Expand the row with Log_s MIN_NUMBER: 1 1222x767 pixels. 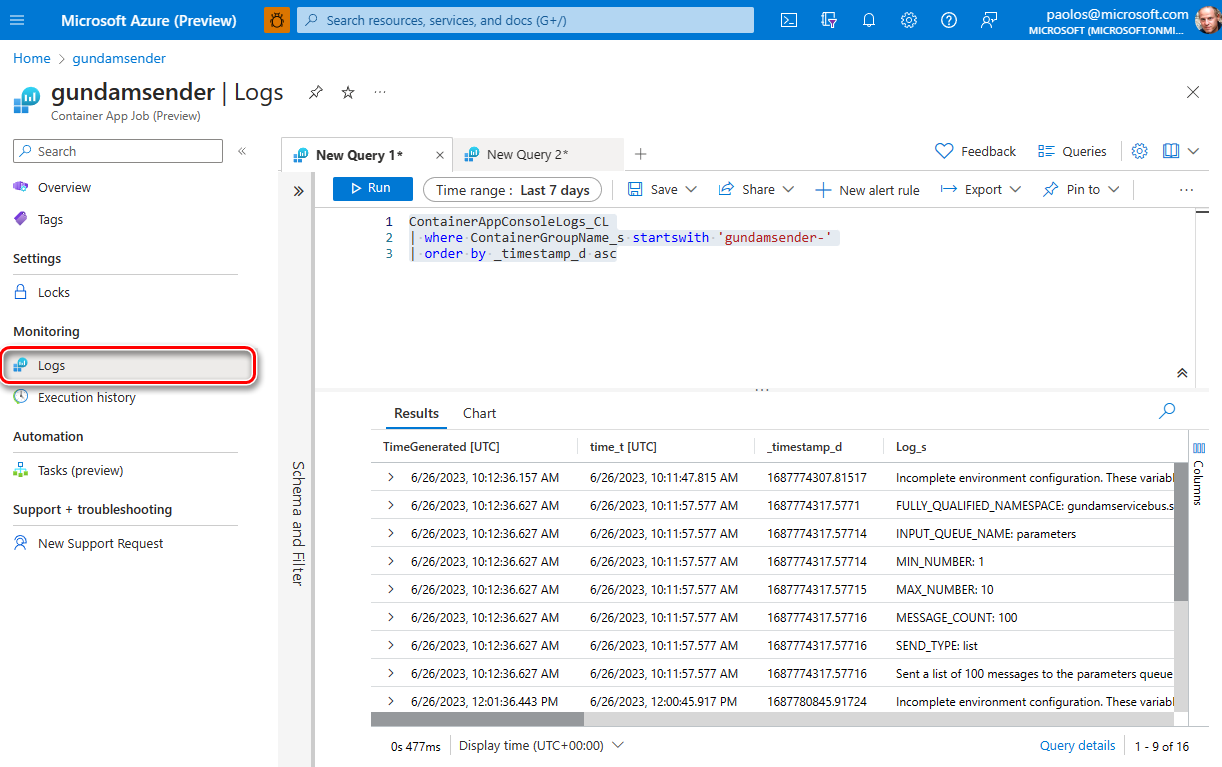pos(391,561)
